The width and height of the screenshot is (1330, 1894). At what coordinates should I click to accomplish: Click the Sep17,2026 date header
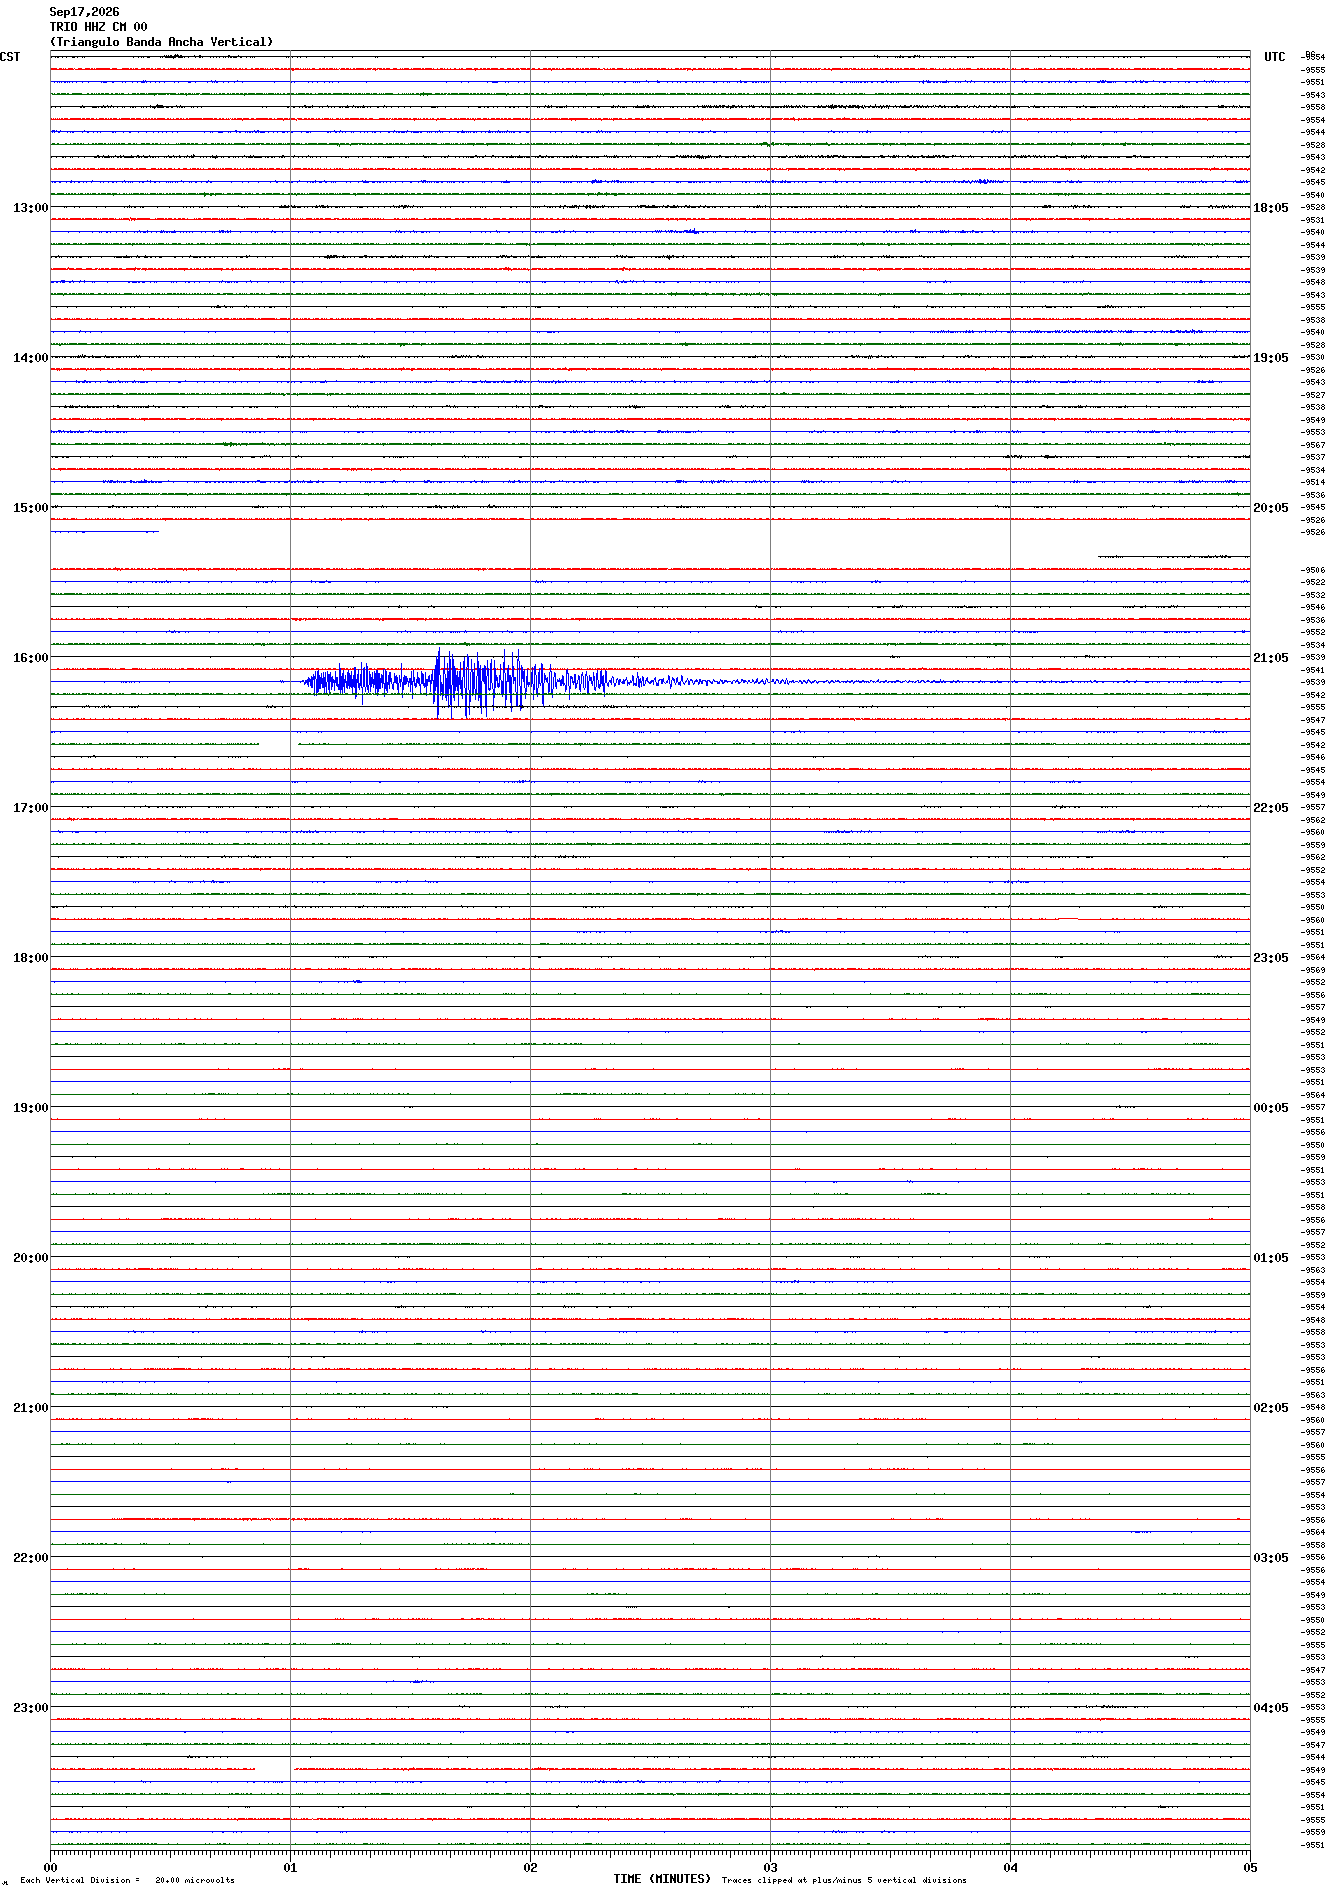[x=84, y=12]
